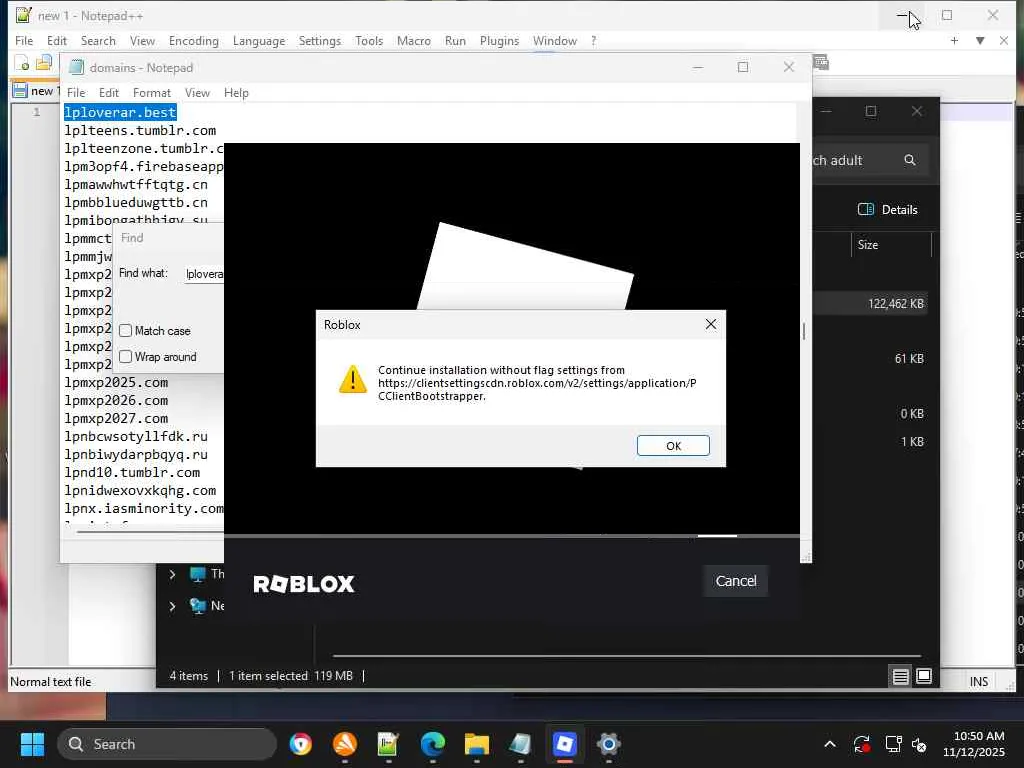Screen dimensions: 1024x768
Task: Click lpnd10.tumblr.com line in Notepad
Action: click(132, 473)
